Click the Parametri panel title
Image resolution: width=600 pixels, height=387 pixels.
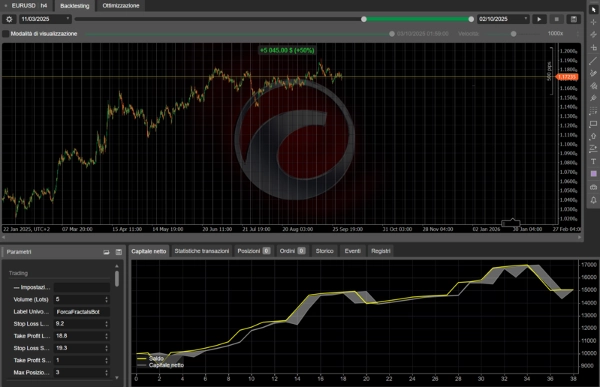coord(19,252)
